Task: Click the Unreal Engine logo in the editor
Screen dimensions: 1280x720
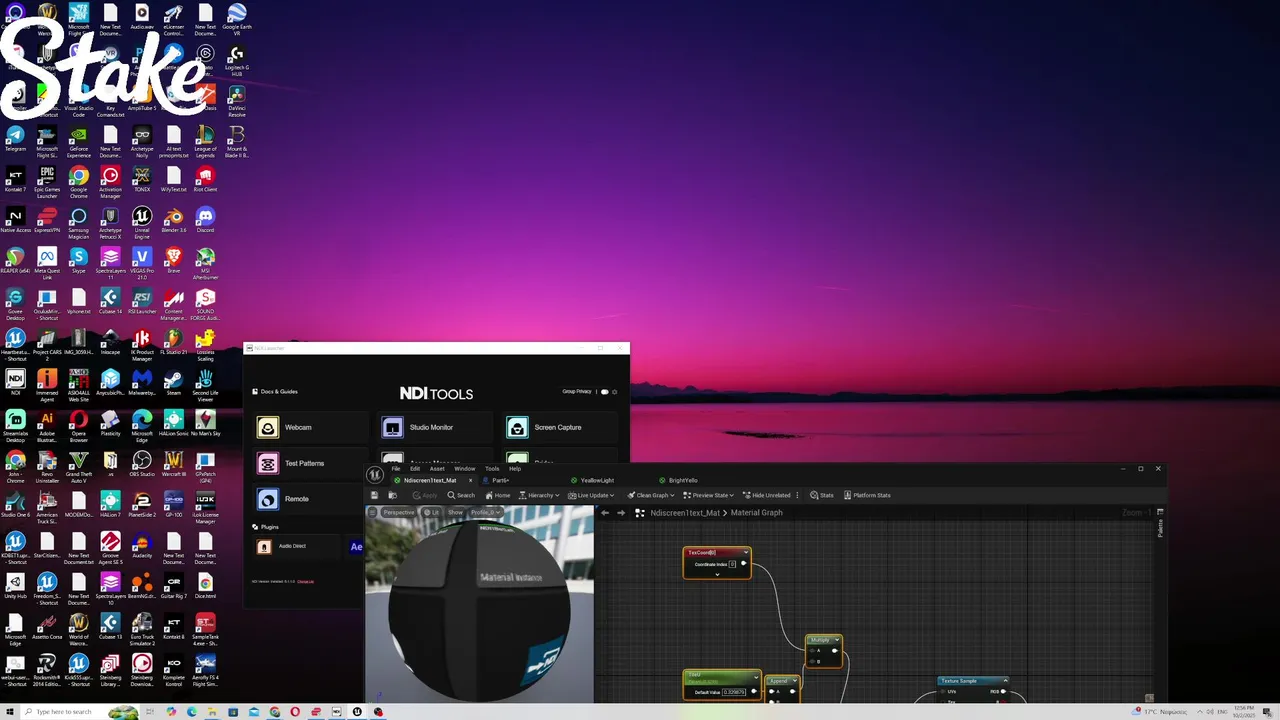Action: tap(374, 475)
